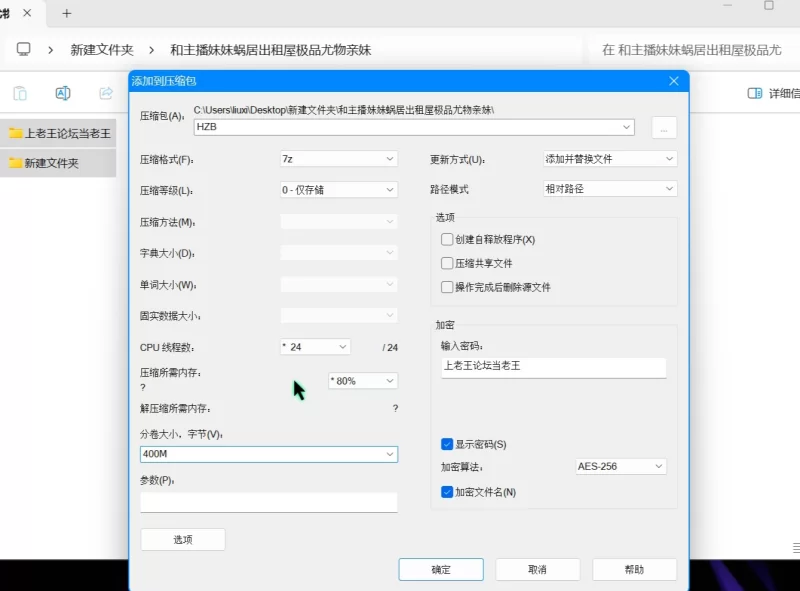The width and height of the screenshot is (800, 591).
Task: Minimize the Explorer window
Action: click(x=728, y=5)
